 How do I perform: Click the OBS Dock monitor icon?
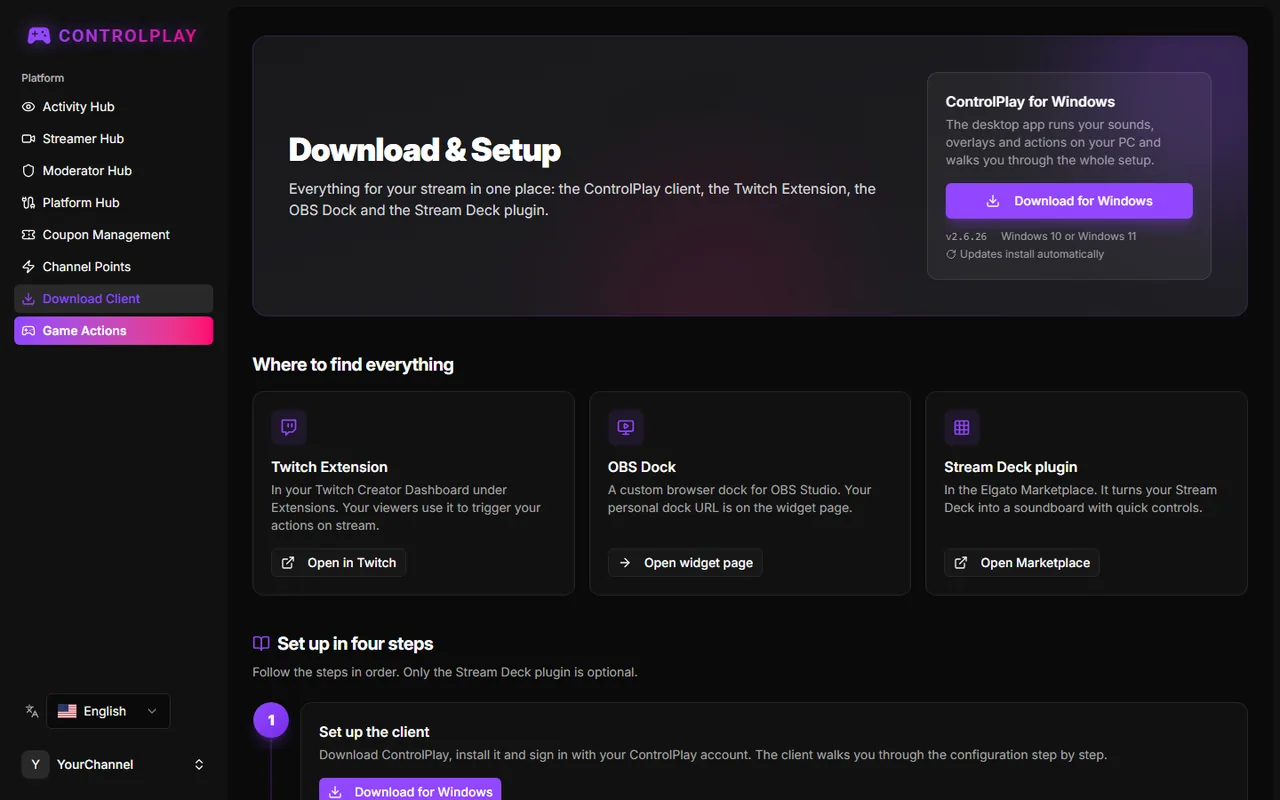click(x=626, y=427)
